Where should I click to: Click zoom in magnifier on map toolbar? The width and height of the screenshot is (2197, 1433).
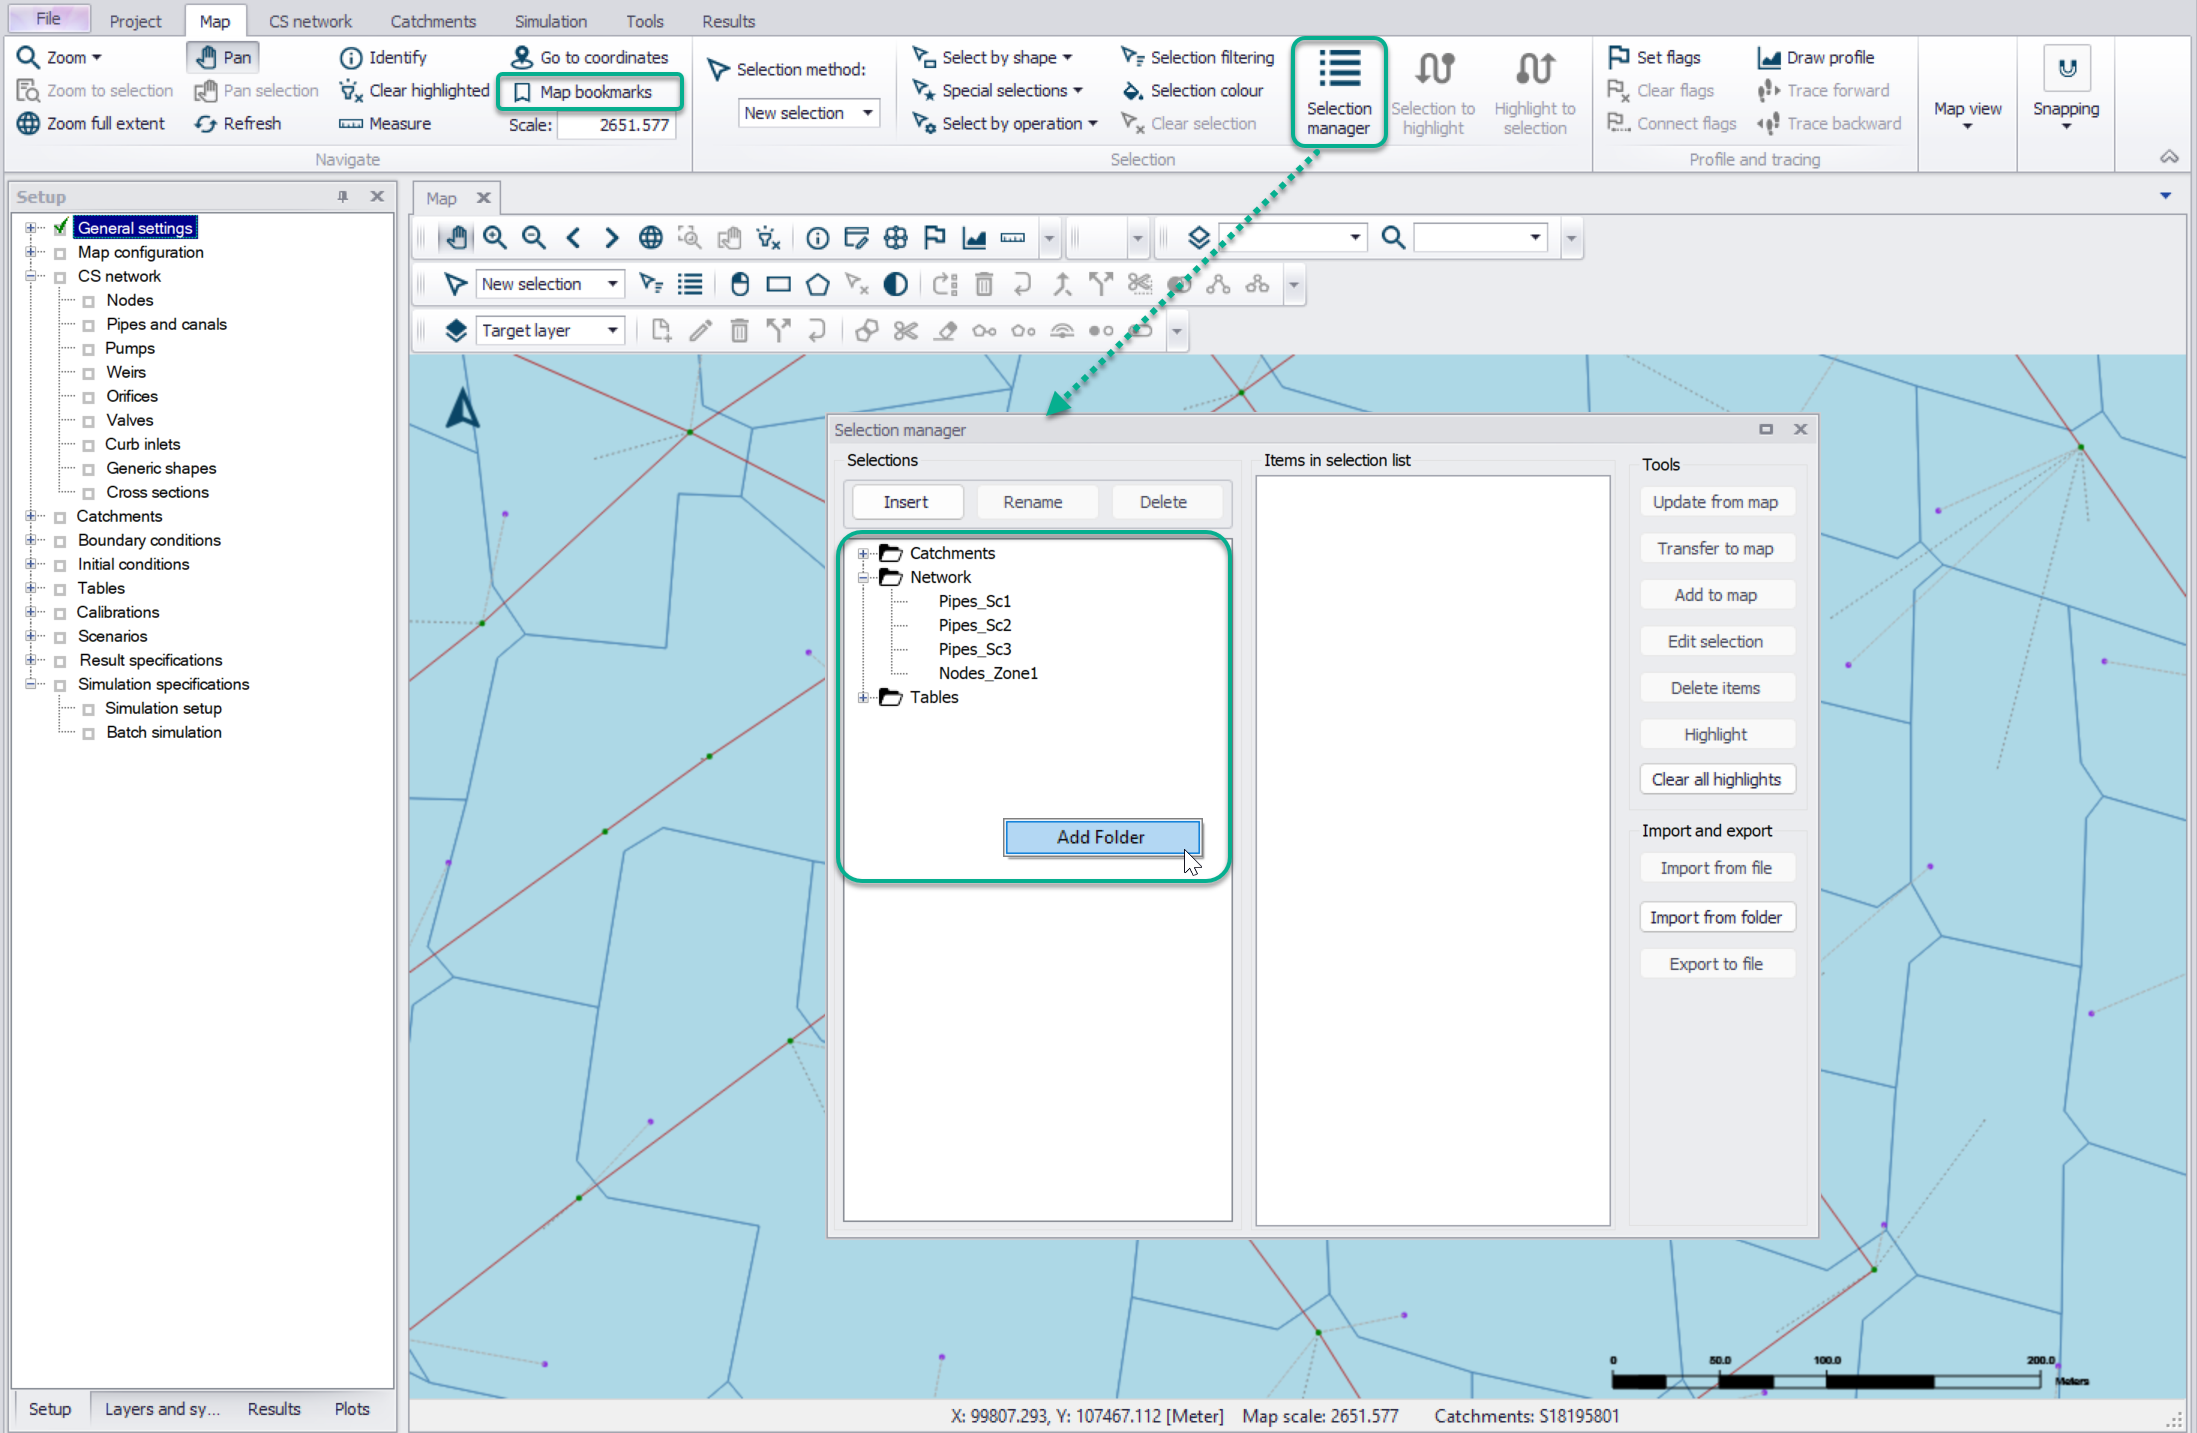tap(495, 238)
